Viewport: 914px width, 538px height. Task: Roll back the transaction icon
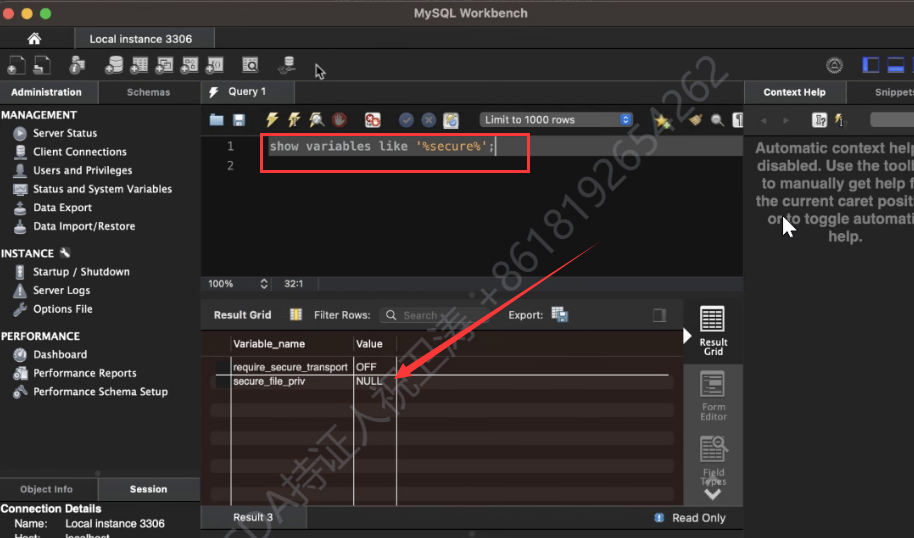[428, 120]
